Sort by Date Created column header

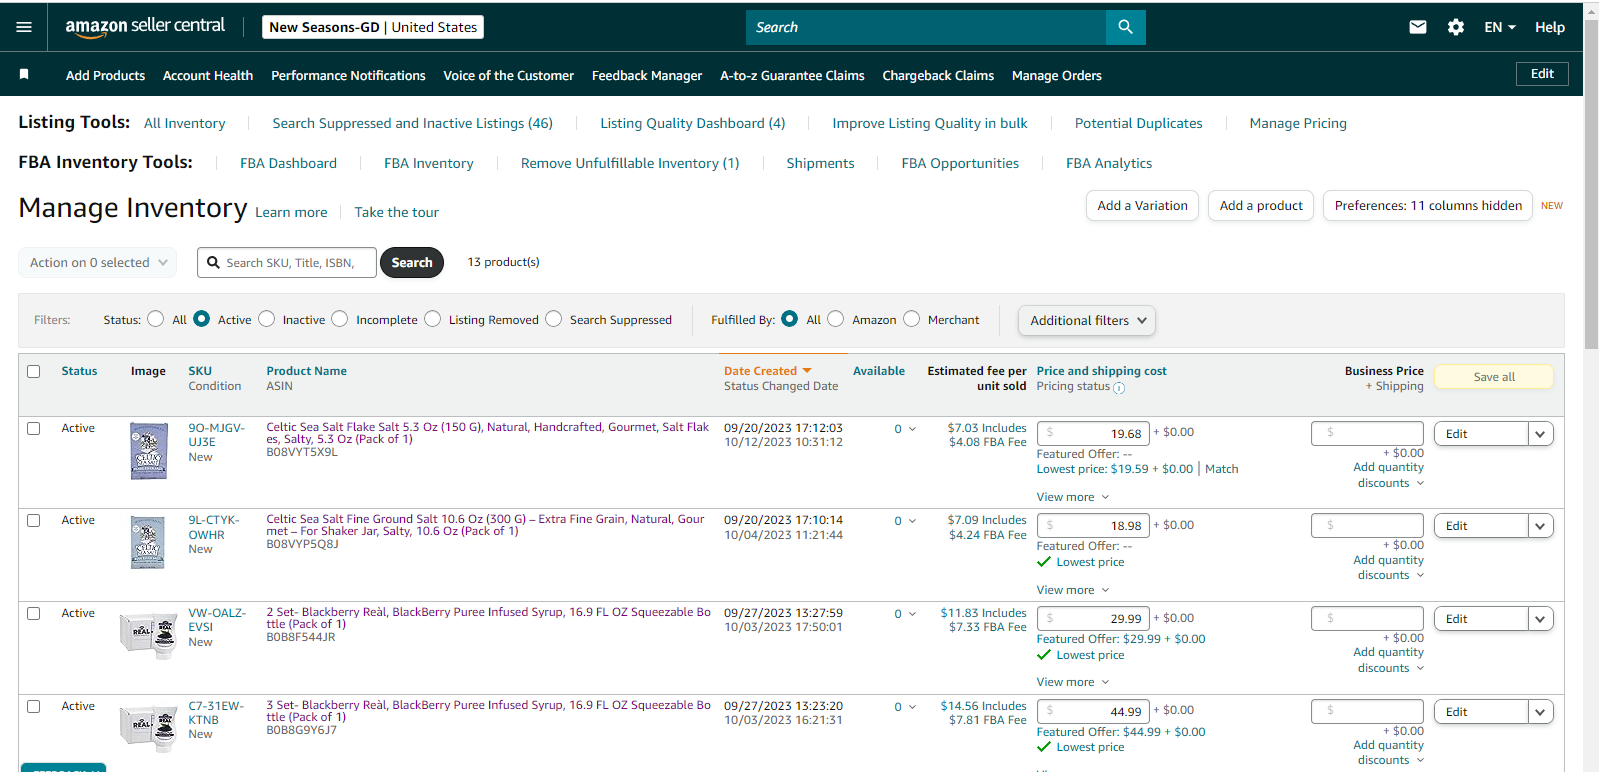click(768, 371)
